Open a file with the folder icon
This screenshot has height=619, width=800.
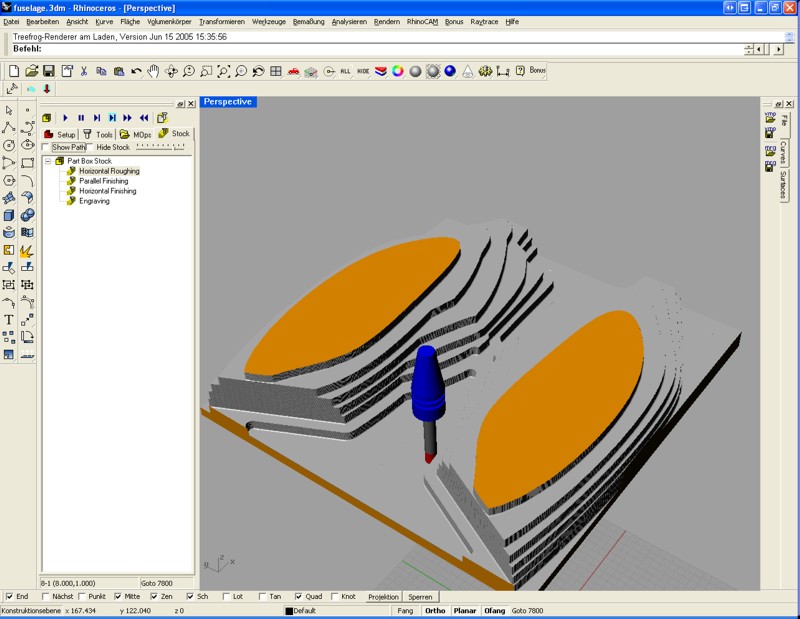32,71
